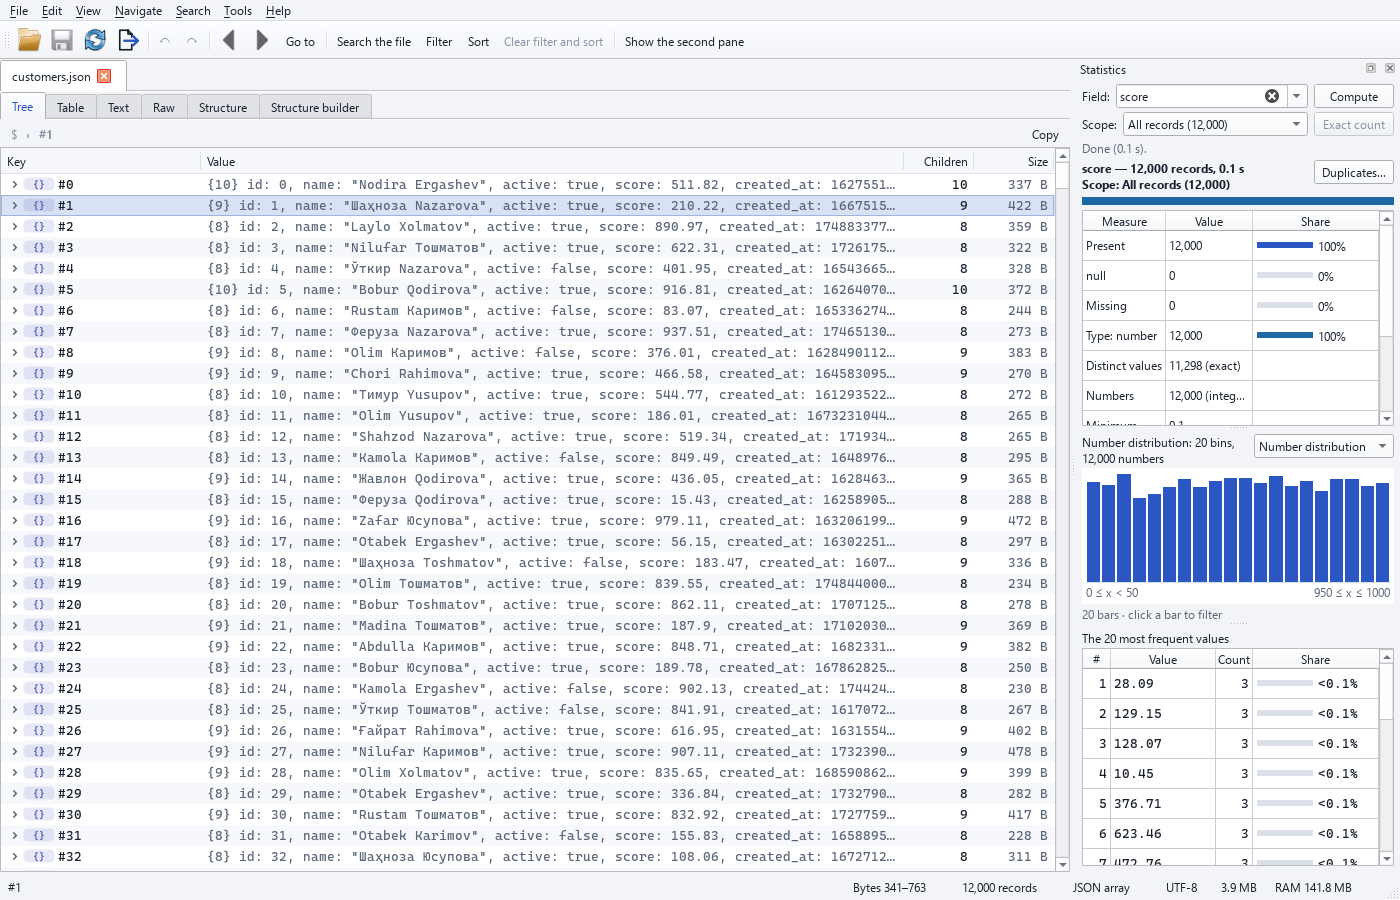The height and width of the screenshot is (900, 1400).
Task: Go back with the left triangle icon
Action: pyautogui.click(x=229, y=40)
